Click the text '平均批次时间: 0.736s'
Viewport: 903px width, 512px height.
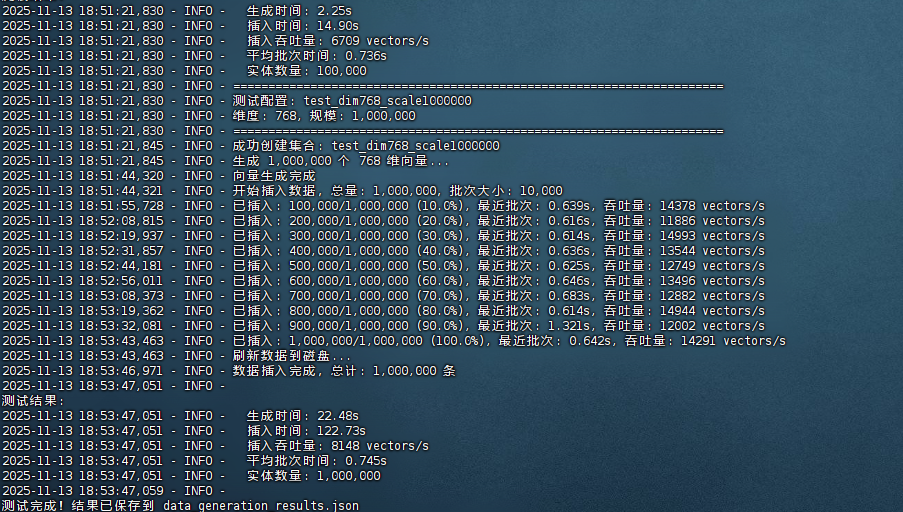click(x=317, y=56)
